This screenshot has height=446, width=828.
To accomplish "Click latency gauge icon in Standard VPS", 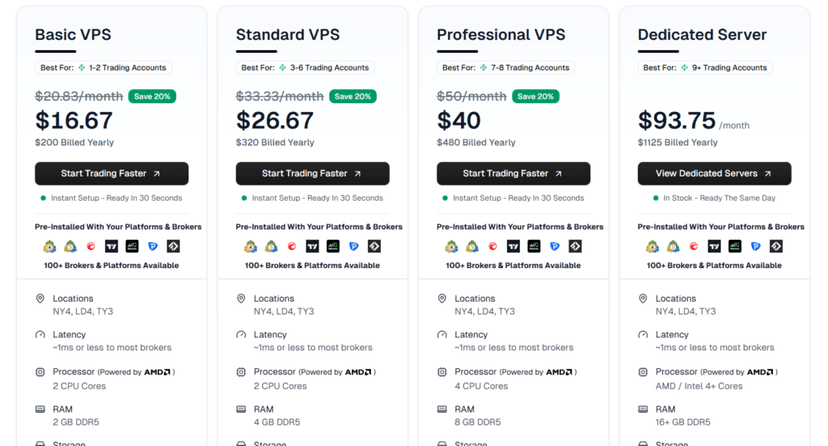I will tap(241, 335).
